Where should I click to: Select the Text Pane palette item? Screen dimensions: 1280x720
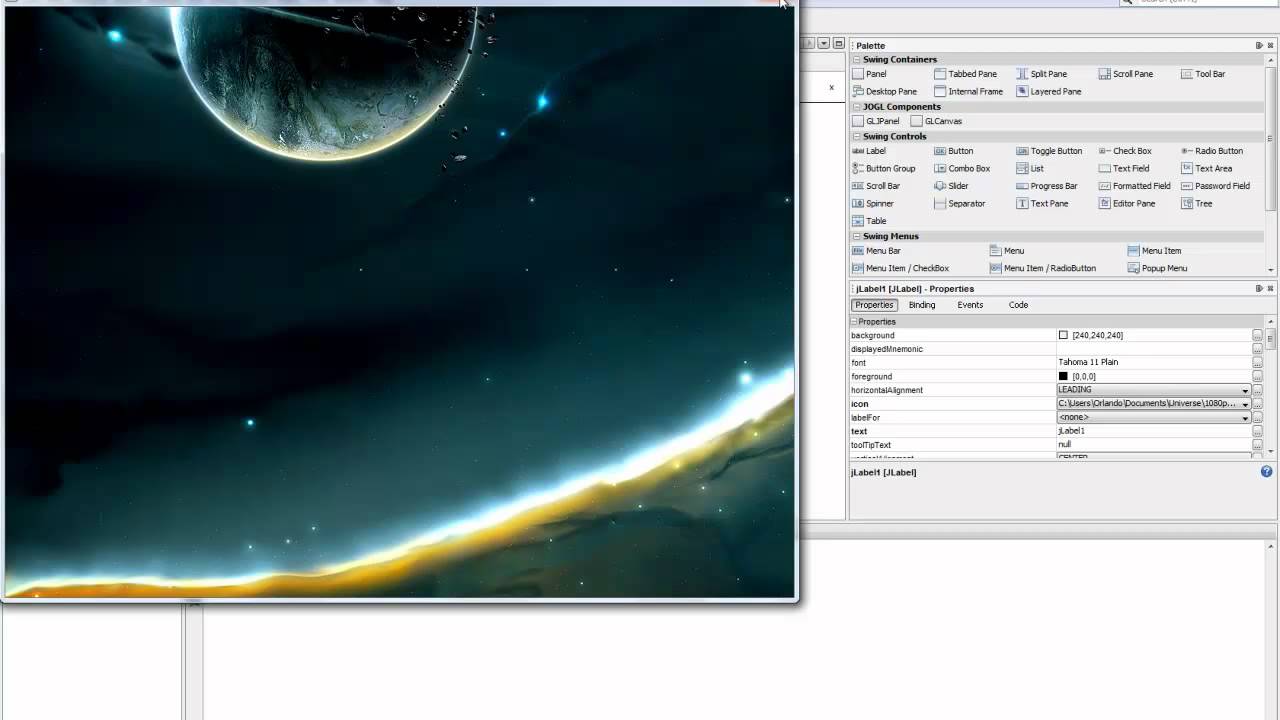(1042, 203)
